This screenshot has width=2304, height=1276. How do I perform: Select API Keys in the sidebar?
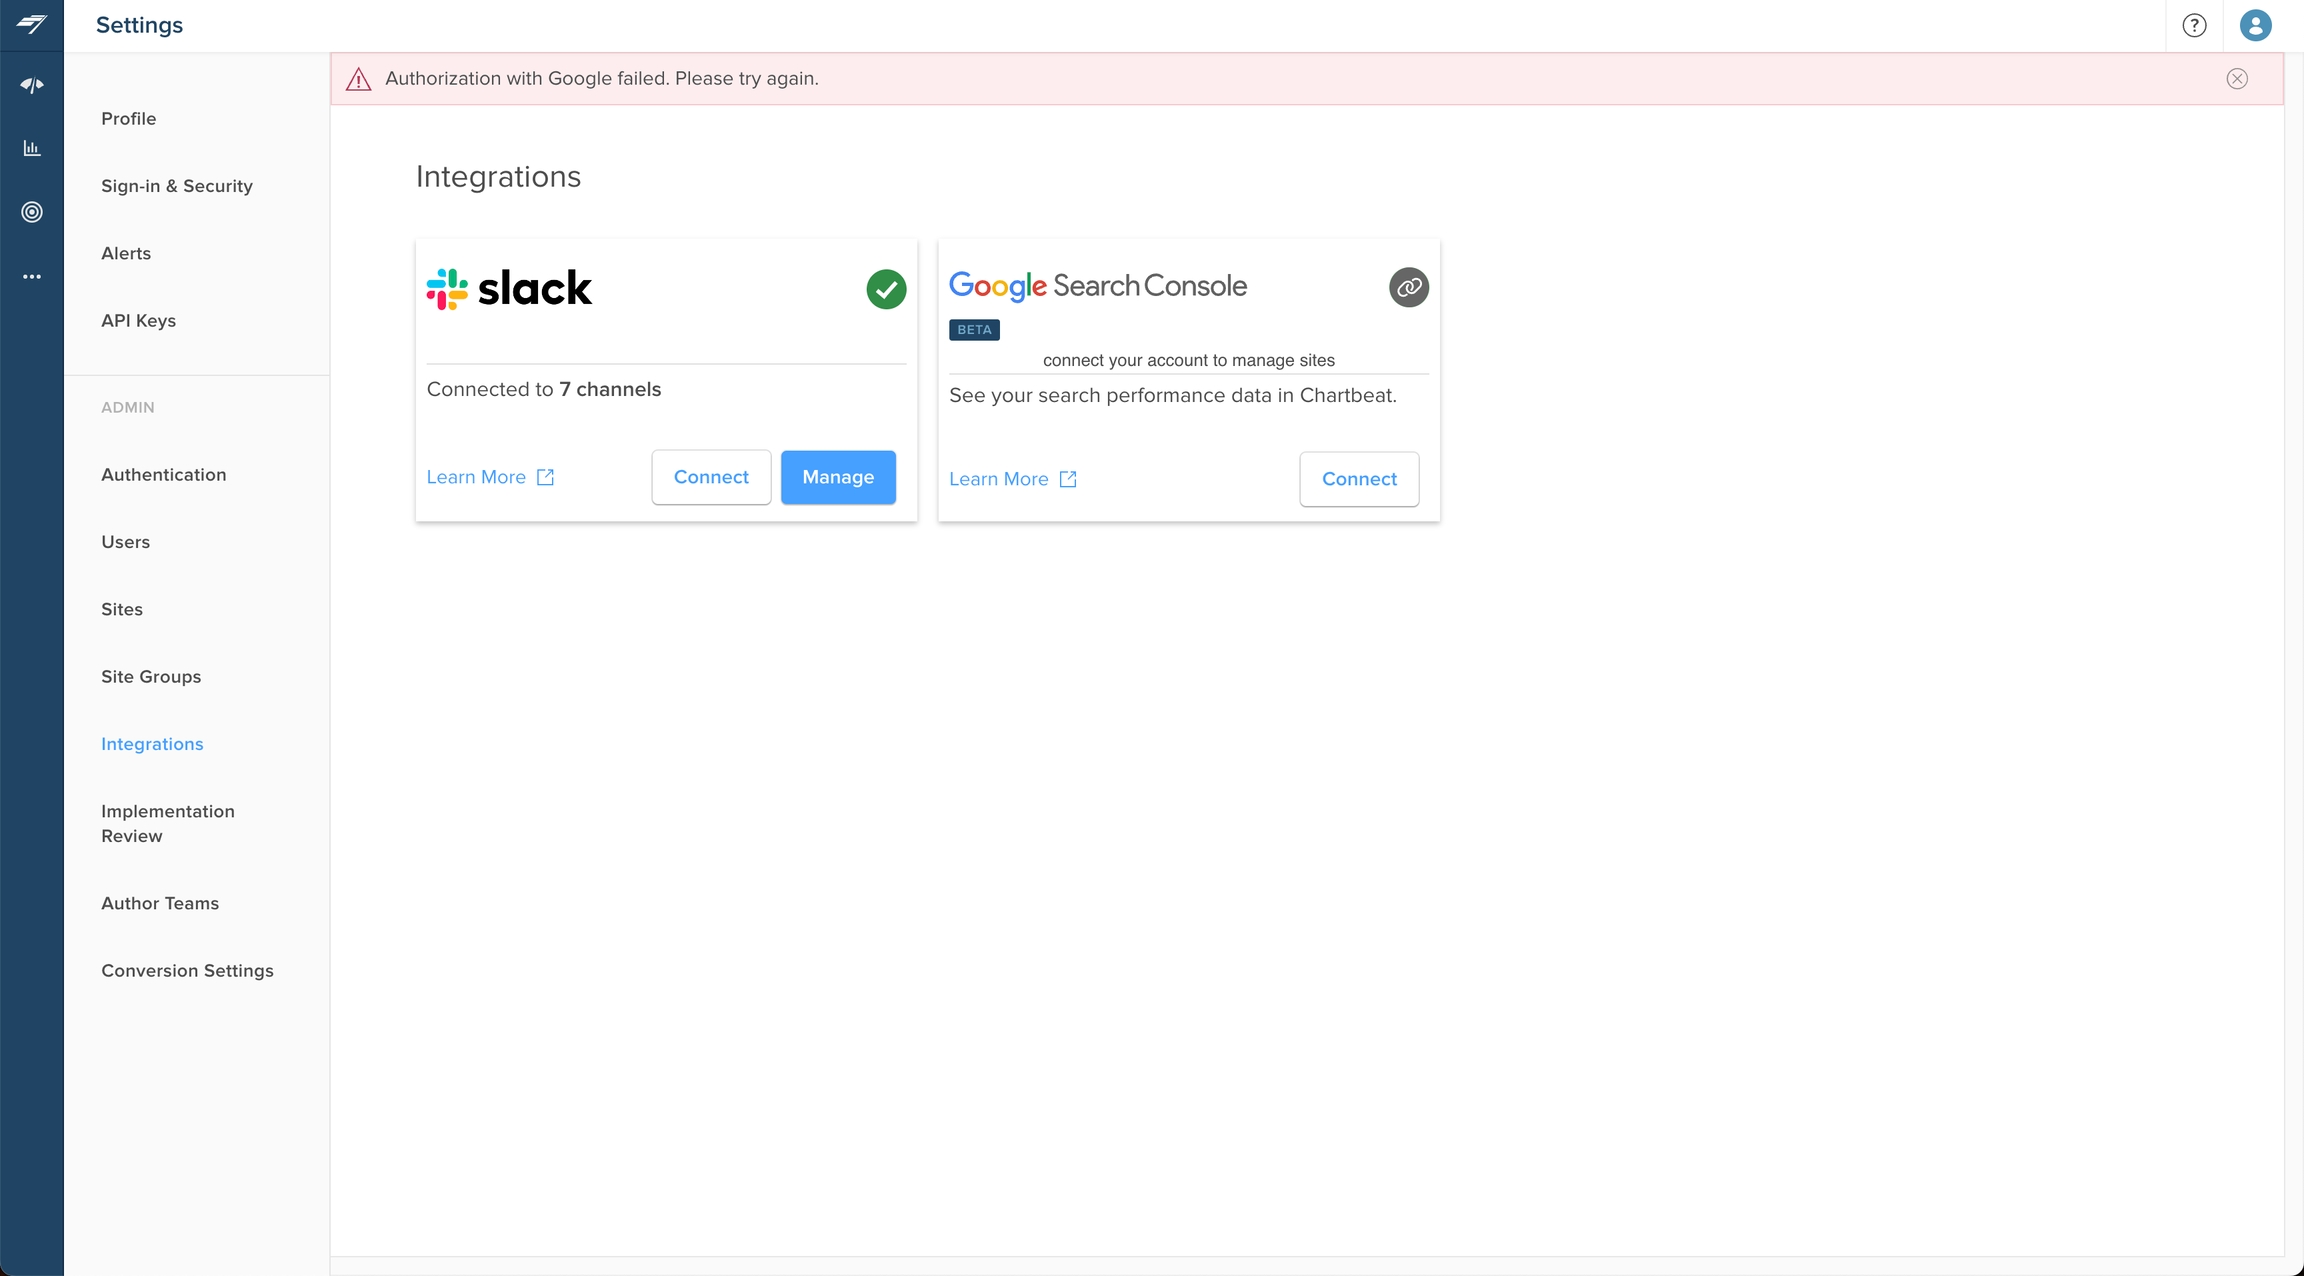(x=138, y=321)
